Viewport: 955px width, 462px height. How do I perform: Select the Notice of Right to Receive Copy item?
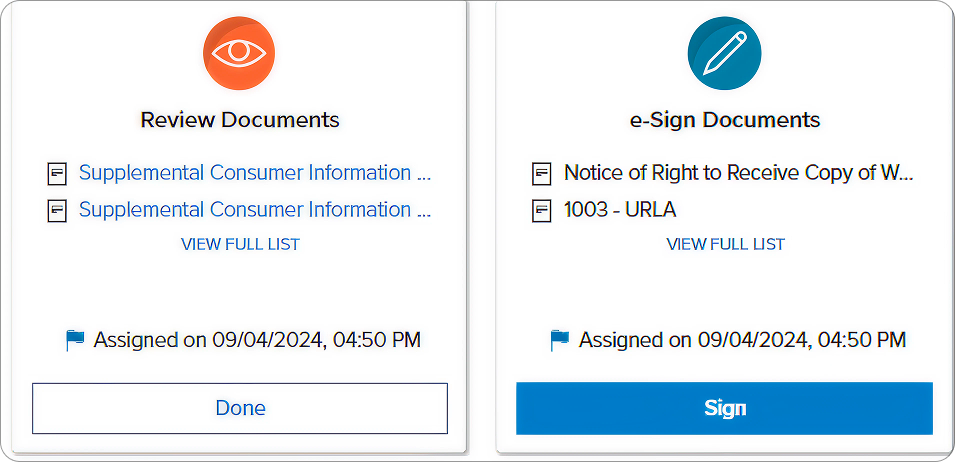tap(738, 173)
